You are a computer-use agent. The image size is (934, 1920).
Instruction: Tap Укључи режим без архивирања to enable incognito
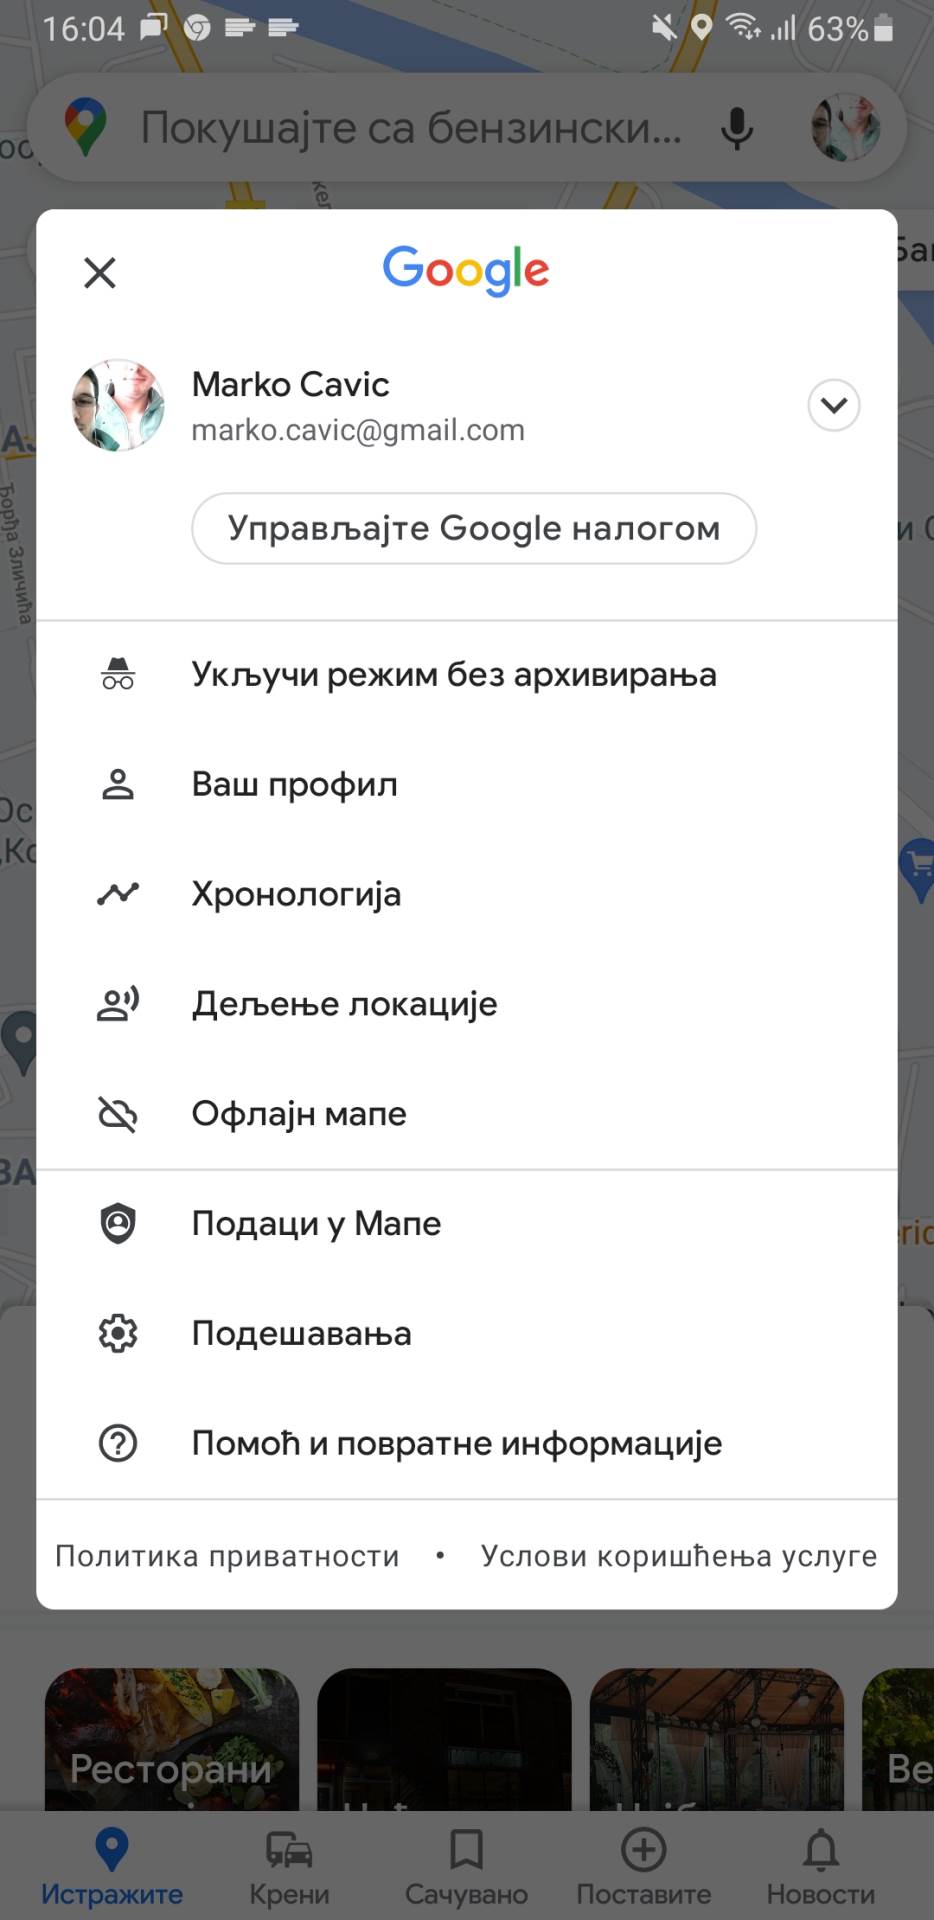(454, 674)
